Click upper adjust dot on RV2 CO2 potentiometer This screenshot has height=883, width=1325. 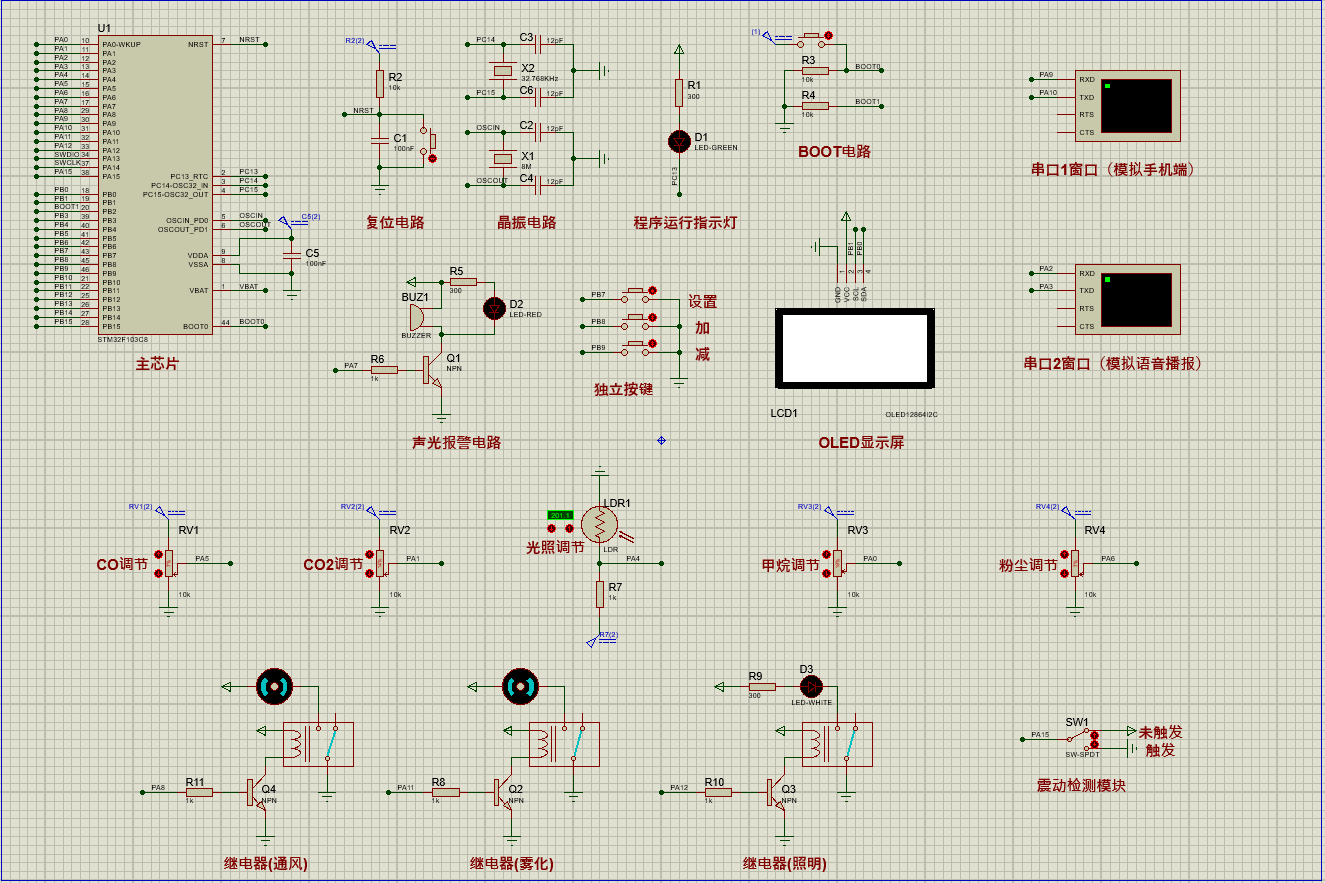click(370, 555)
